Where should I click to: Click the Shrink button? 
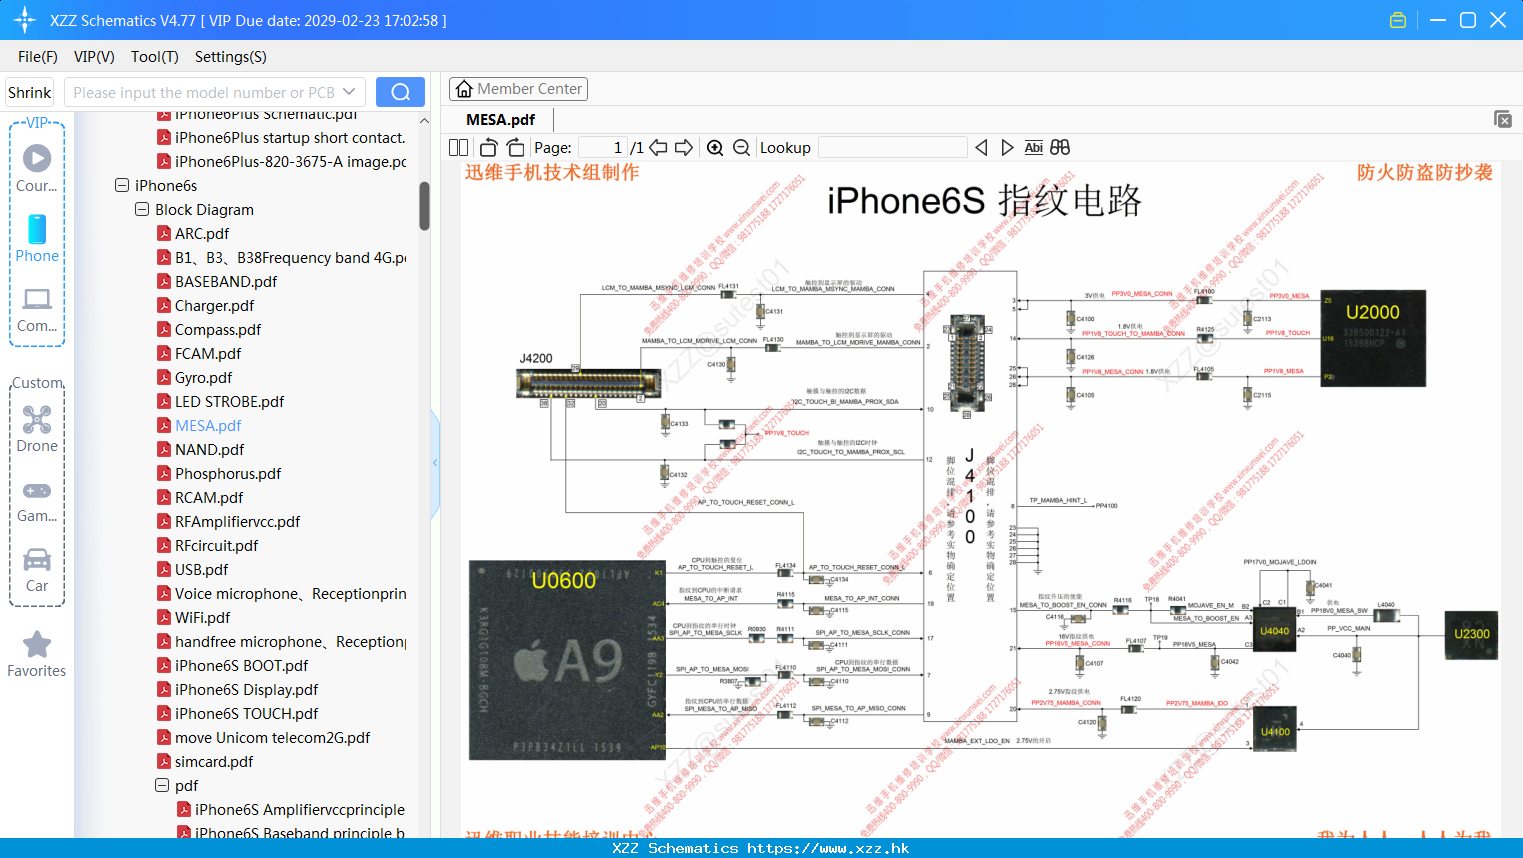click(x=29, y=92)
